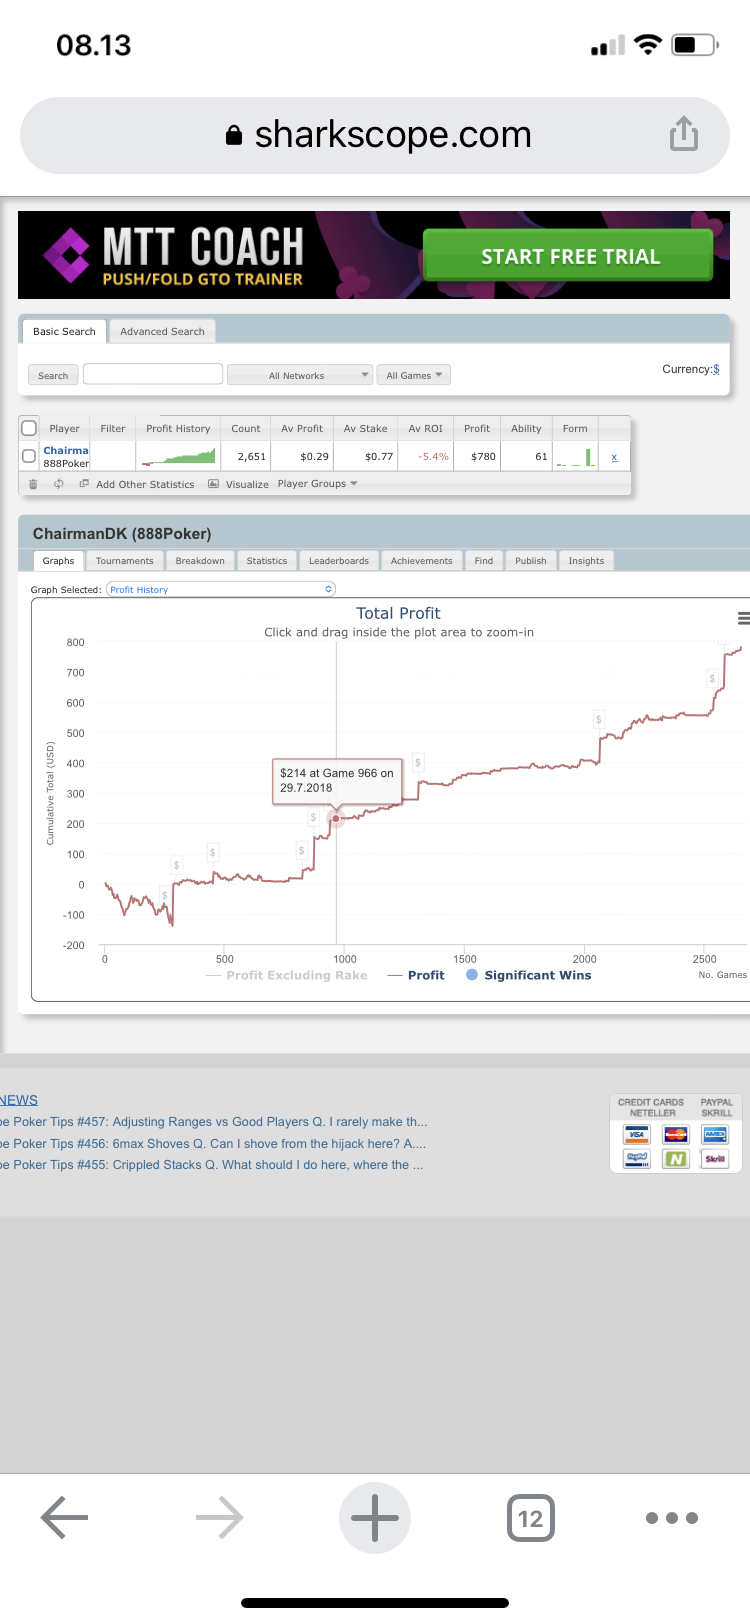Screen dimensions: 750x1624
Task: Select the Leaderboards tab
Action: point(339,561)
